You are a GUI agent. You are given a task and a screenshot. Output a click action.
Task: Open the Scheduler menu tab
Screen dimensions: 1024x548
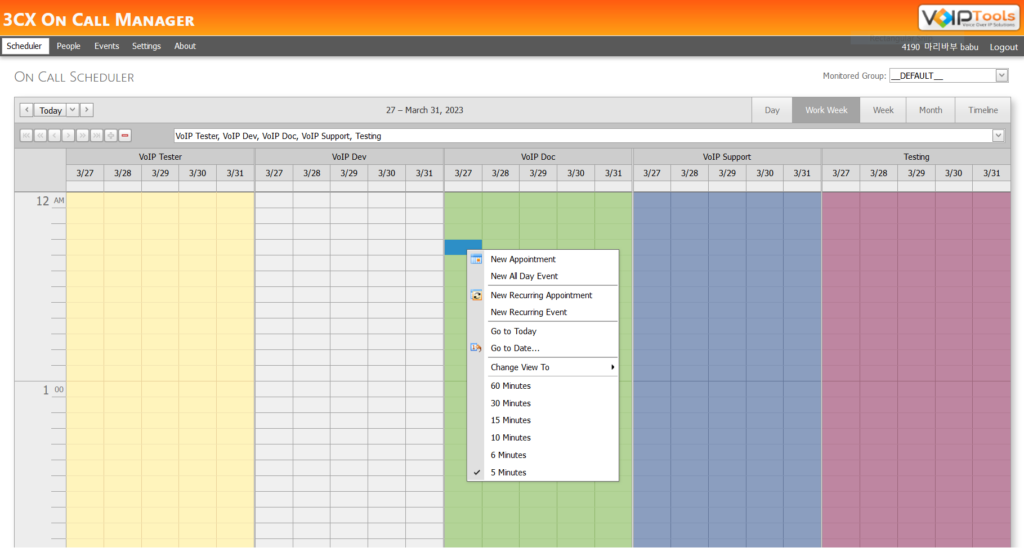pos(24,46)
